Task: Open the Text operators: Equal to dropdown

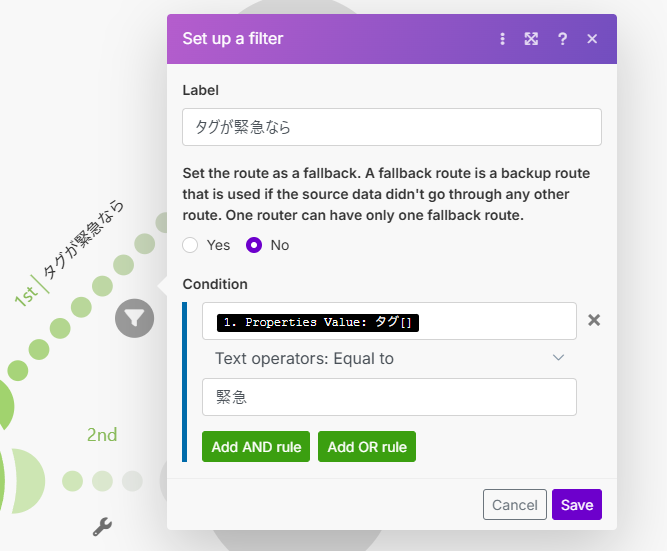Action: [x=389, y=358]
